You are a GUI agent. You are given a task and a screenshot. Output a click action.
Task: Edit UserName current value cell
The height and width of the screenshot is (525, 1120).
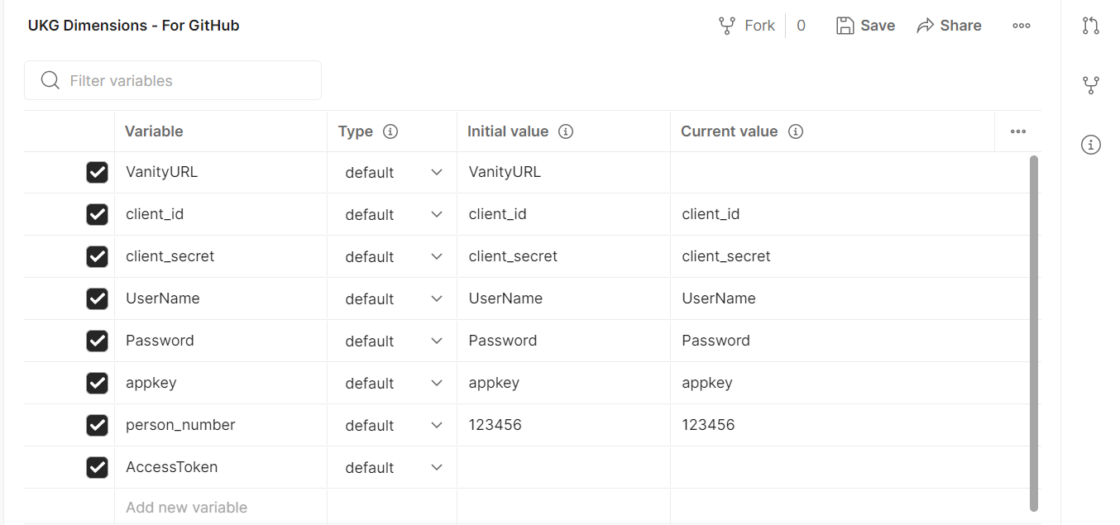point(850,299)
